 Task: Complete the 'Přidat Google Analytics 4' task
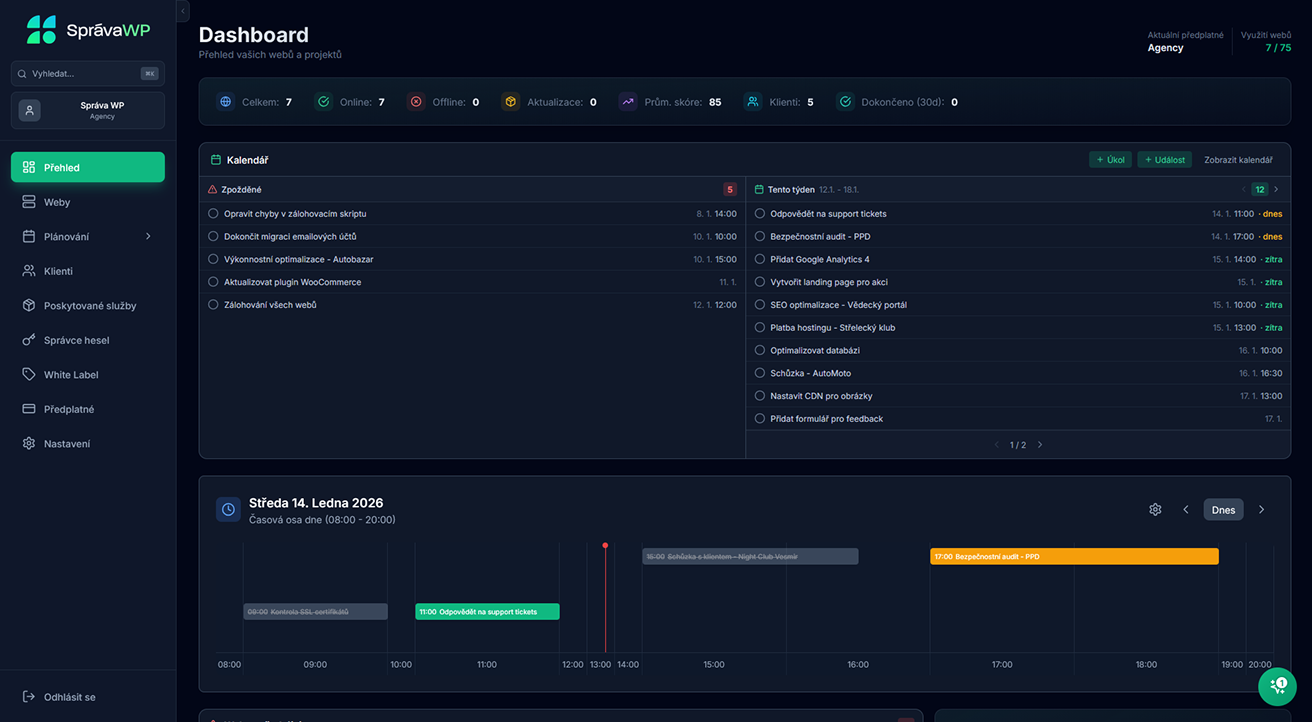point(760,260)
